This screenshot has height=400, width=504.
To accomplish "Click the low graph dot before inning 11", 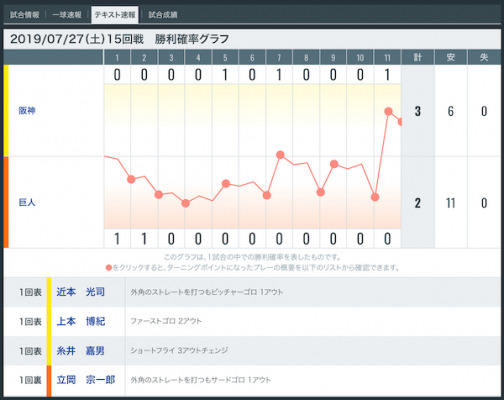I will pyautogui.click(x=375, y=197).
